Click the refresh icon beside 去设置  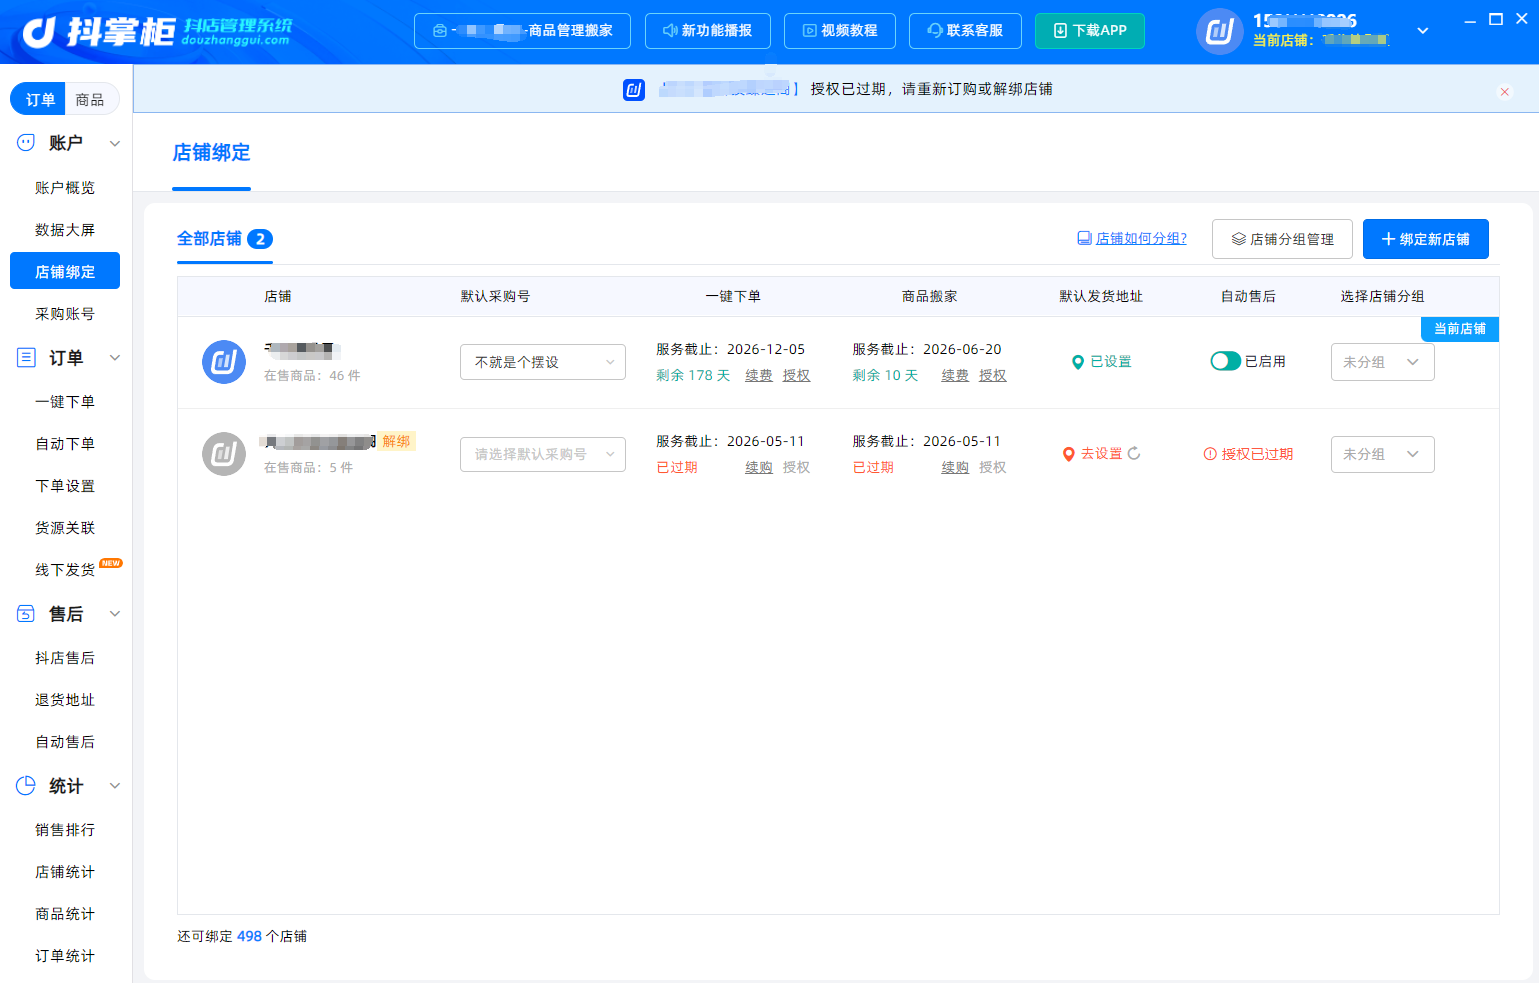tap(1134, 454)
